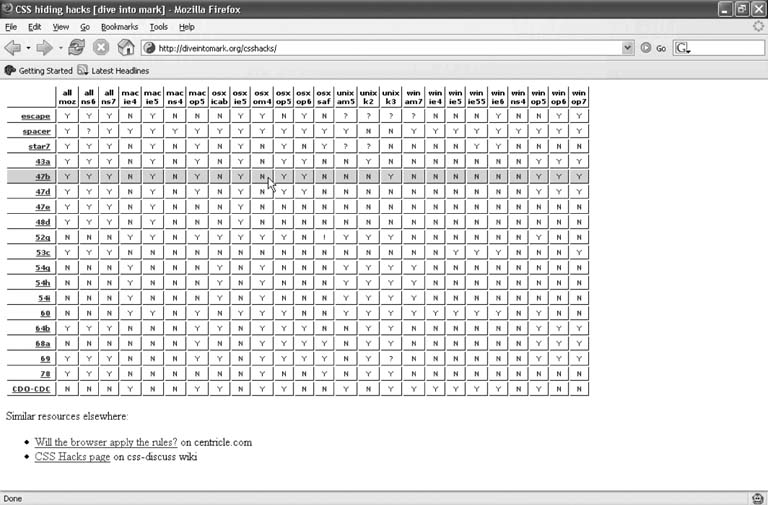Image resolution: width=768 pixels, height=505 pixels.
Task: Click the 'win op7' column header
Action: point(579,97)
